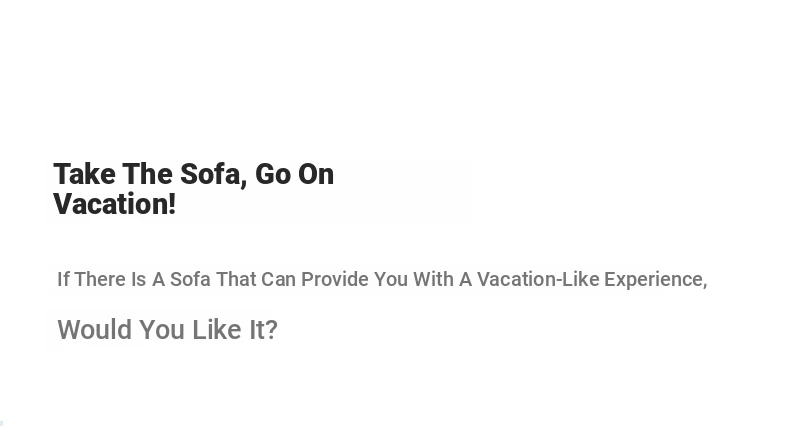Click the word 'The' in the bold heading

148,174
